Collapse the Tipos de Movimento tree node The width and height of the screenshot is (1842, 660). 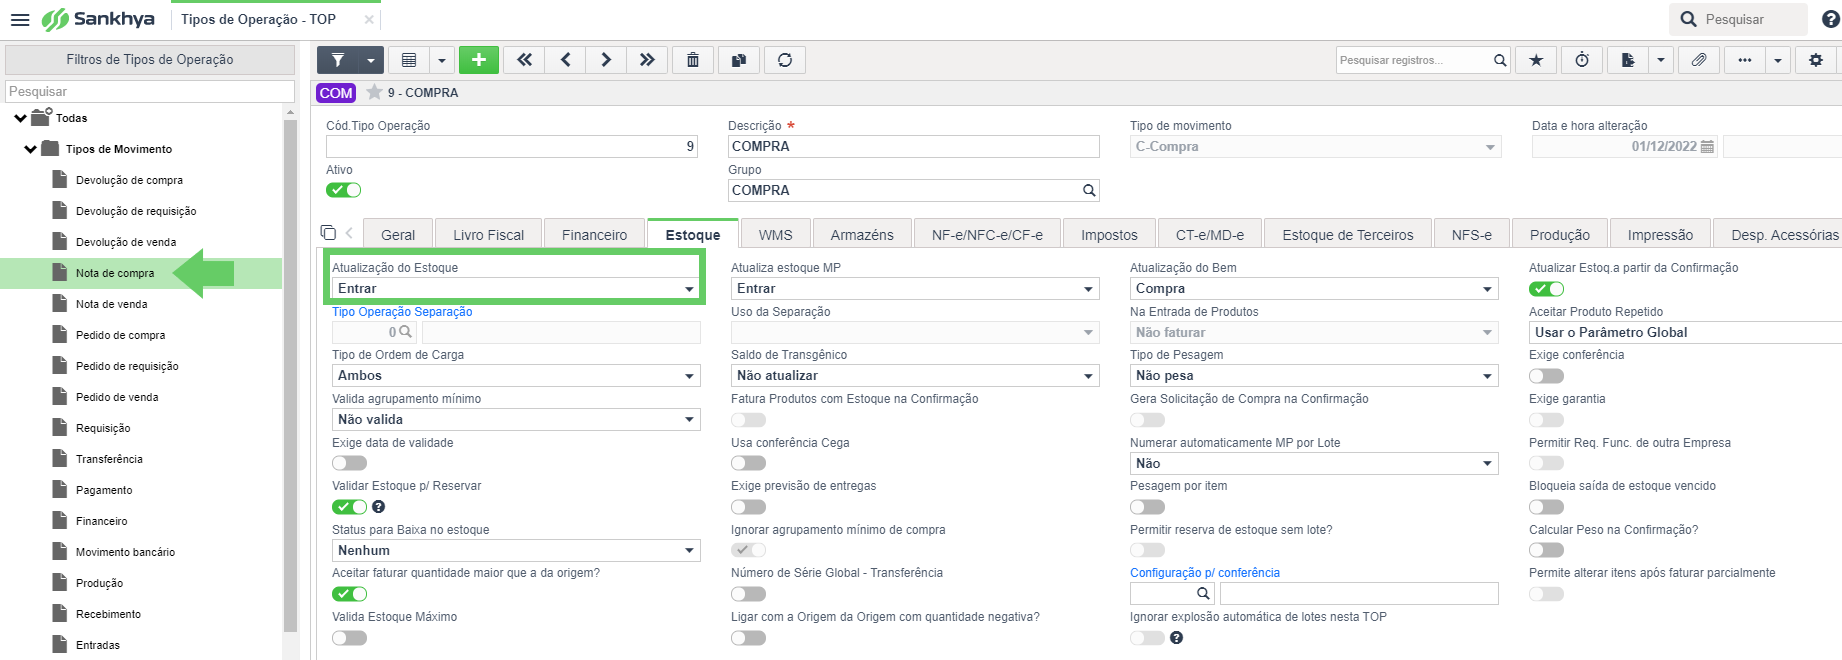pos(31,149)
